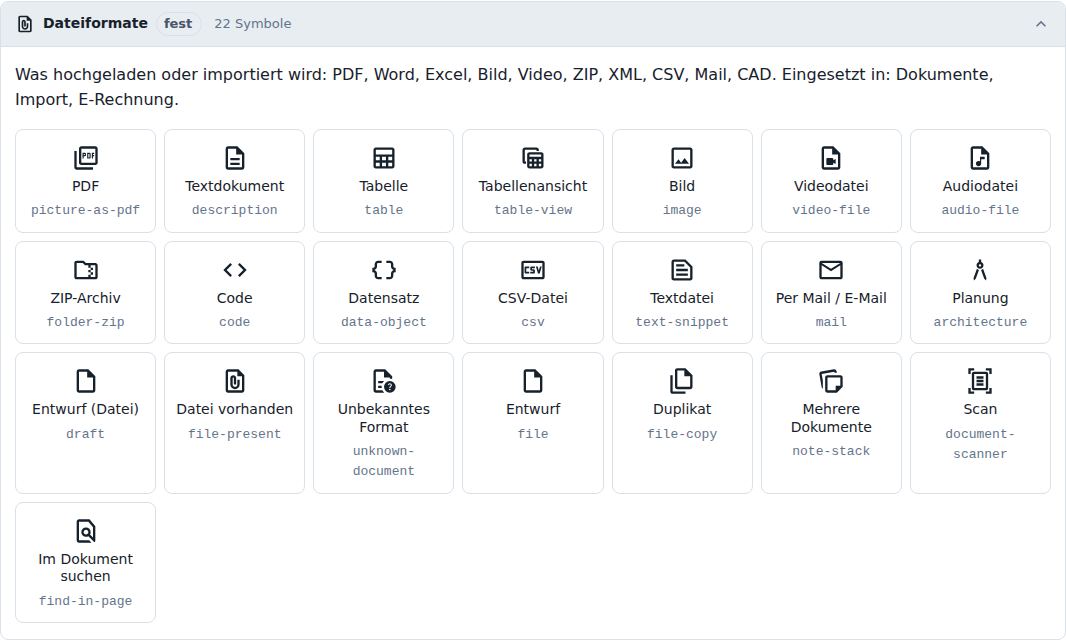Click the Videodatei video-file icon

click(x=831, y=158)
